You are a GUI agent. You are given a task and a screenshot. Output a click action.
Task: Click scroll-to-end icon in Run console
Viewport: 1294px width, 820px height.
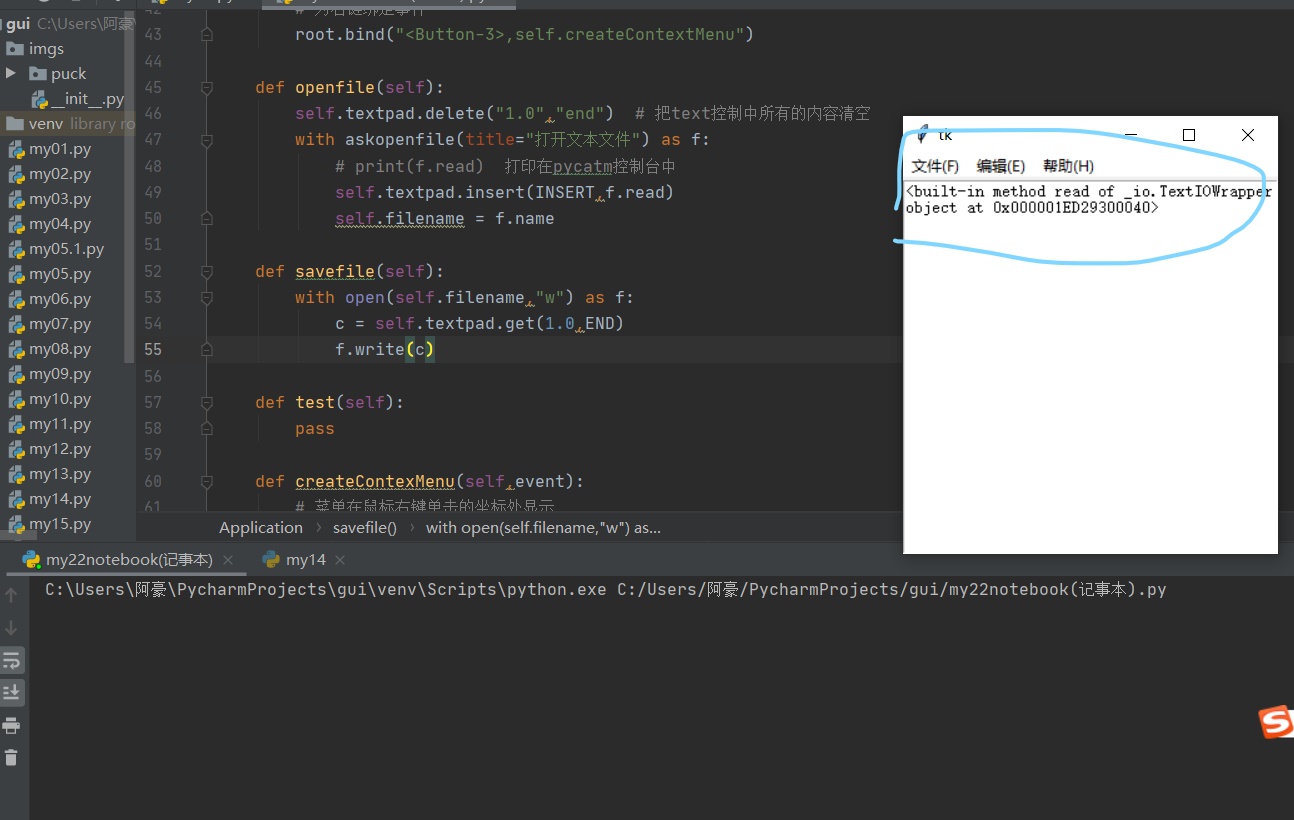(12, 692)
